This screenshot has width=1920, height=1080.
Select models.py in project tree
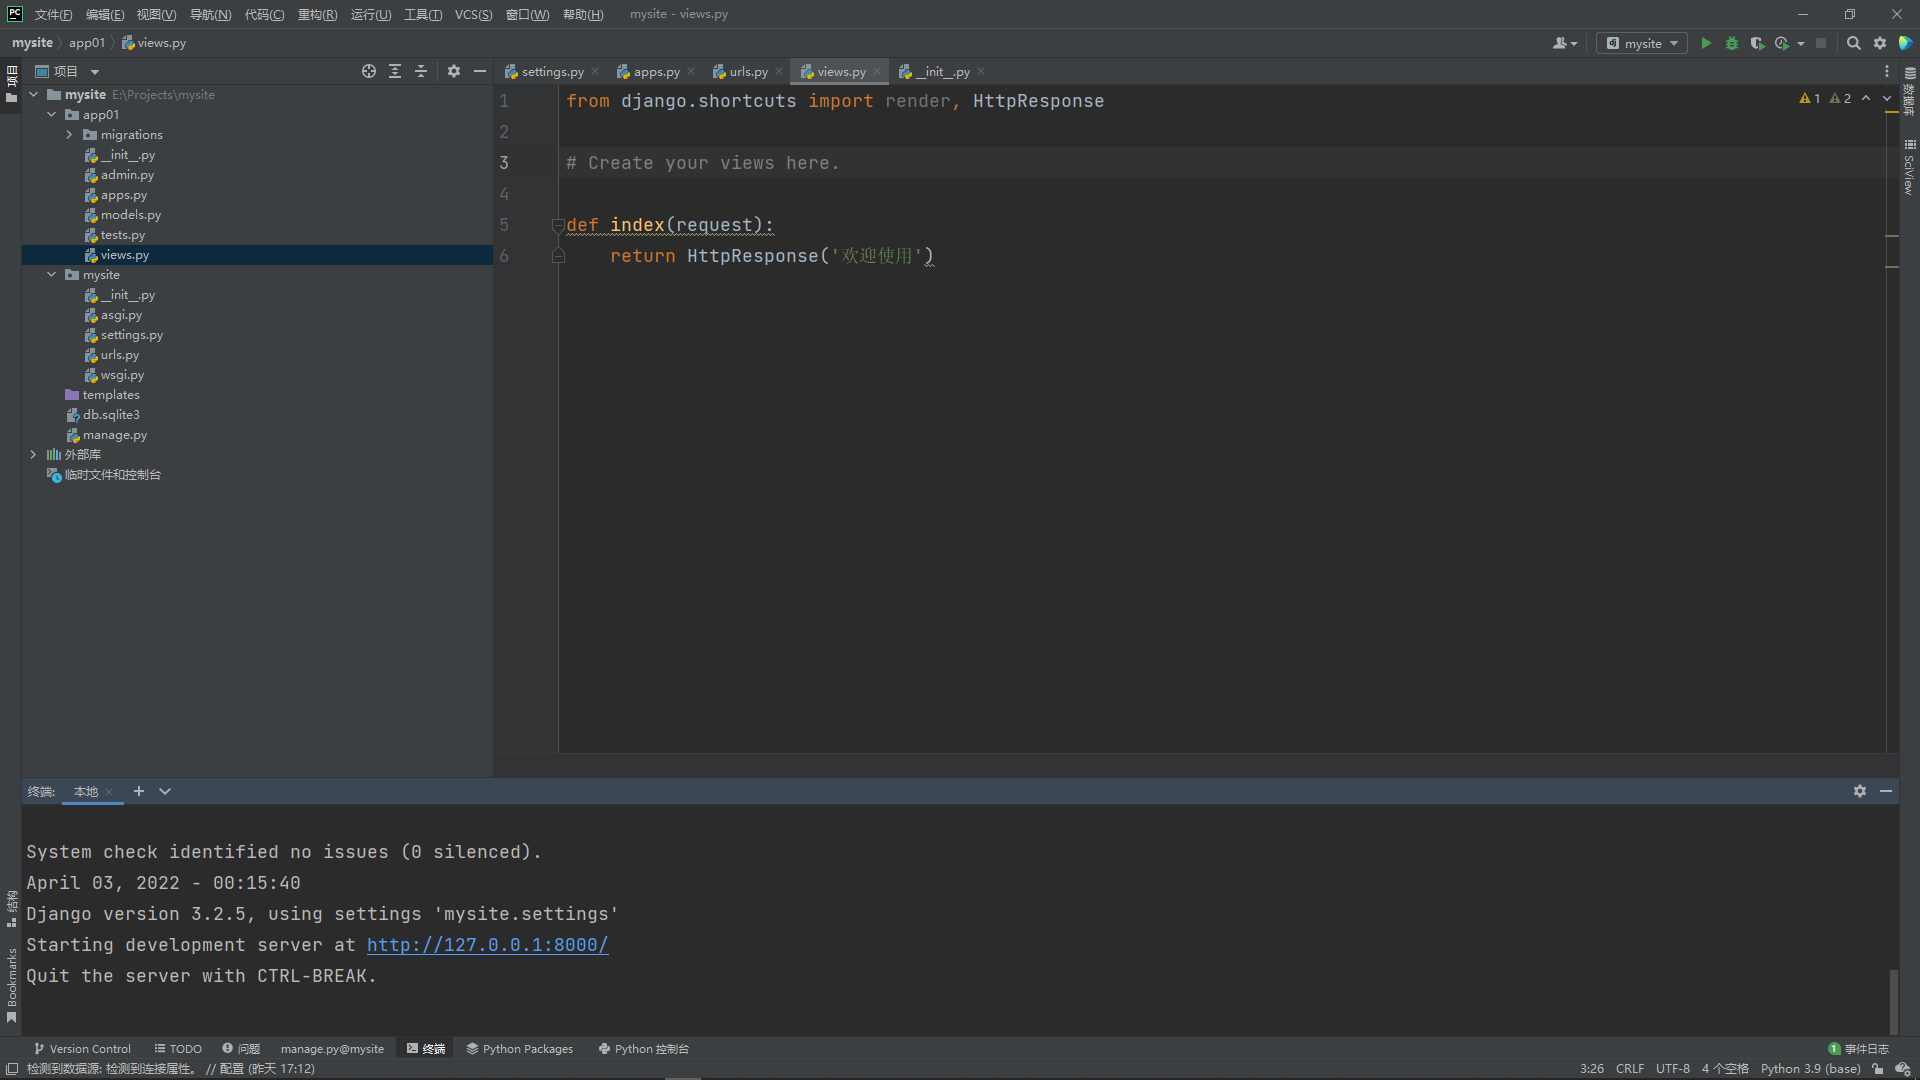130,214
